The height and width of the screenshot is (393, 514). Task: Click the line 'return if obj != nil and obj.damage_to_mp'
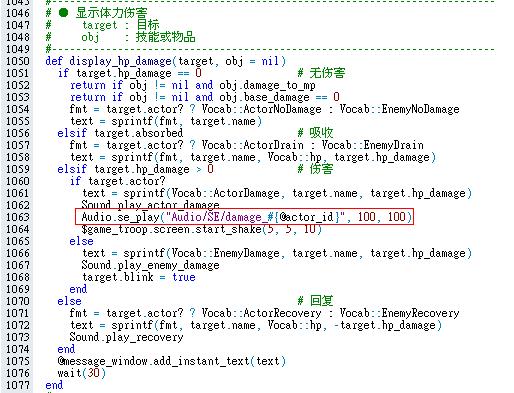click(x=193, y=85)
